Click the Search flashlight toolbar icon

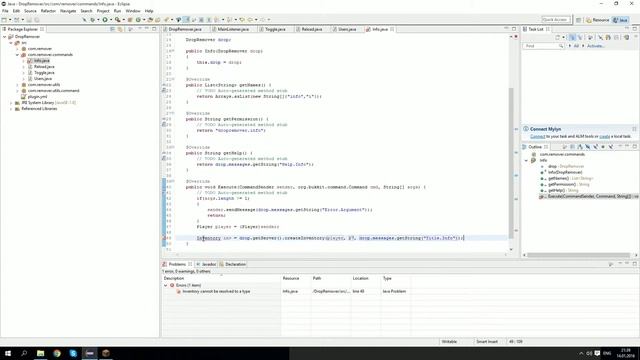(167, 20)
